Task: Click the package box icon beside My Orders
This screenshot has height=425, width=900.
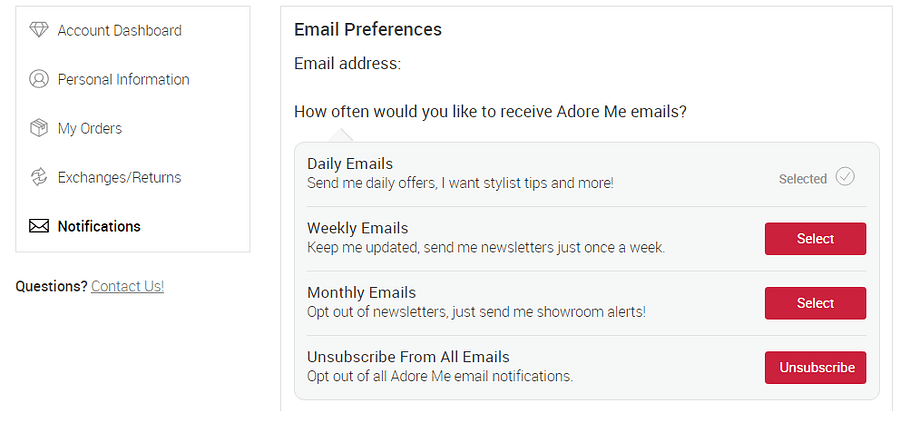Action: [39, 128]
